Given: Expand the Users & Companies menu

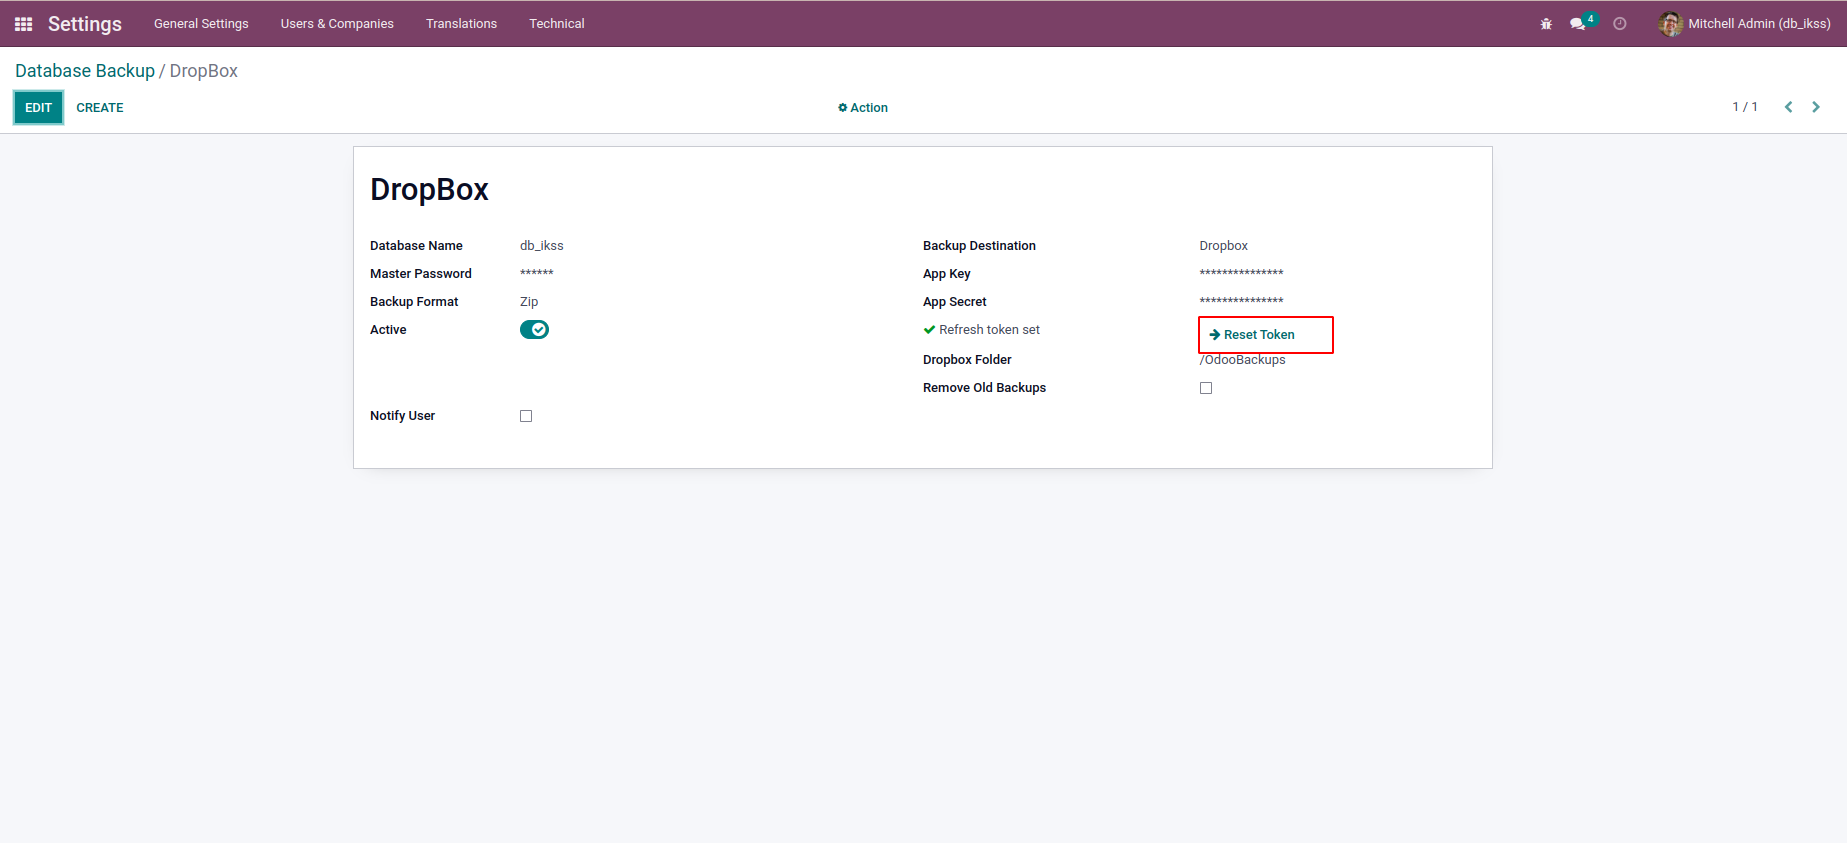Looking at the screenshot, I should pyautogui.click(x=337, y=24).
